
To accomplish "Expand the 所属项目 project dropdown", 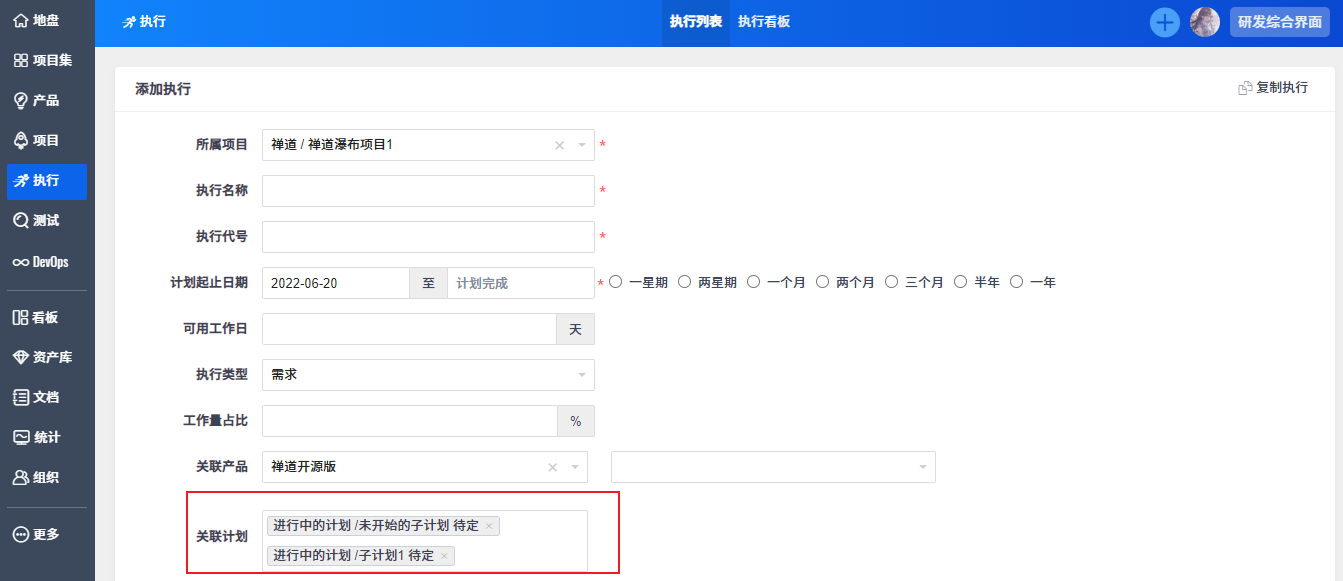I will coord(582,145).
